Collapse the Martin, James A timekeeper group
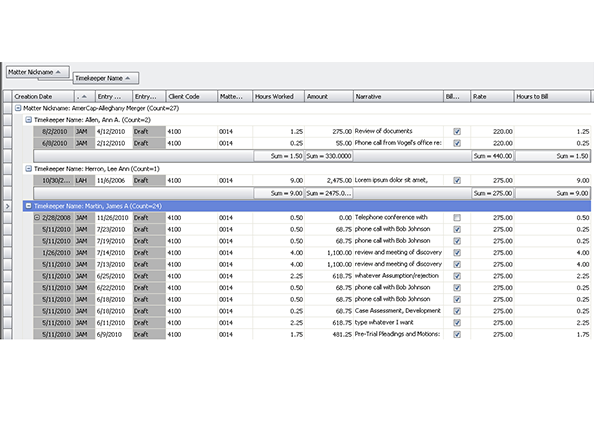594x428 pixels. [x=28, y=206]
